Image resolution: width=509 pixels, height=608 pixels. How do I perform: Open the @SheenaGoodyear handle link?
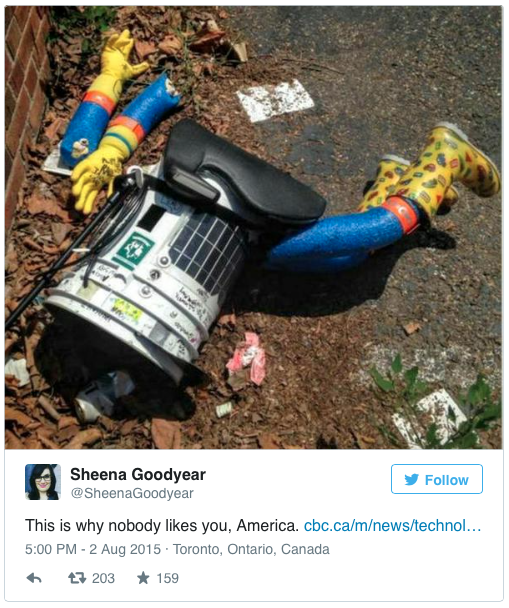click(x=132, y=493)
